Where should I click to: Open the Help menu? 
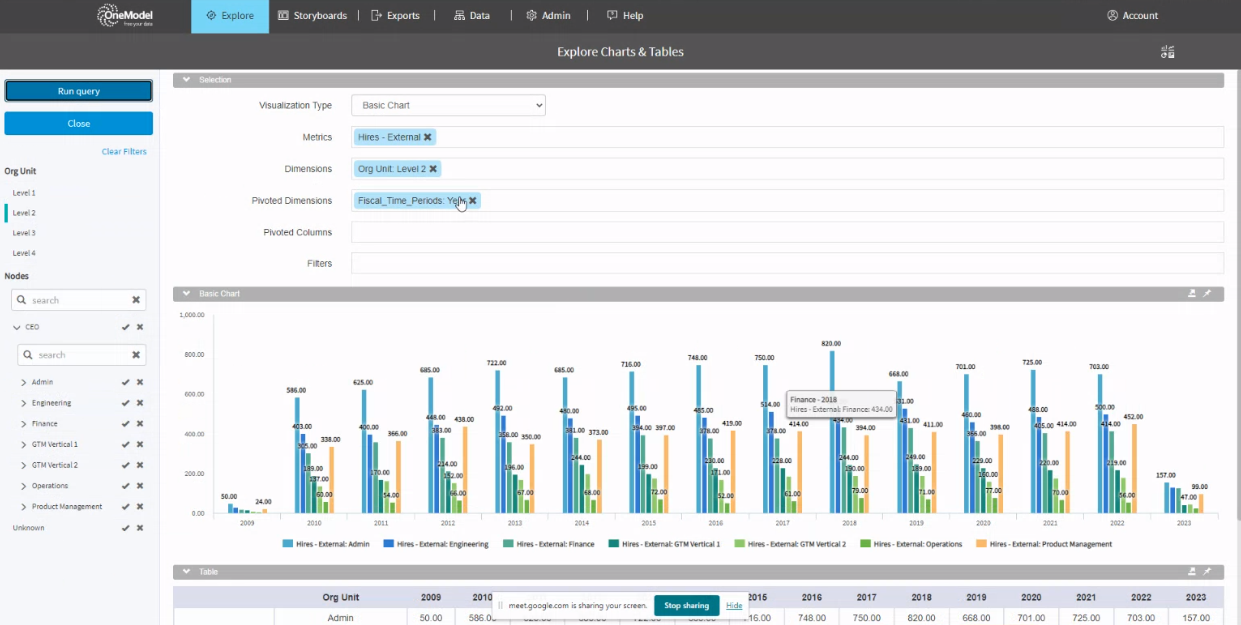625,16
